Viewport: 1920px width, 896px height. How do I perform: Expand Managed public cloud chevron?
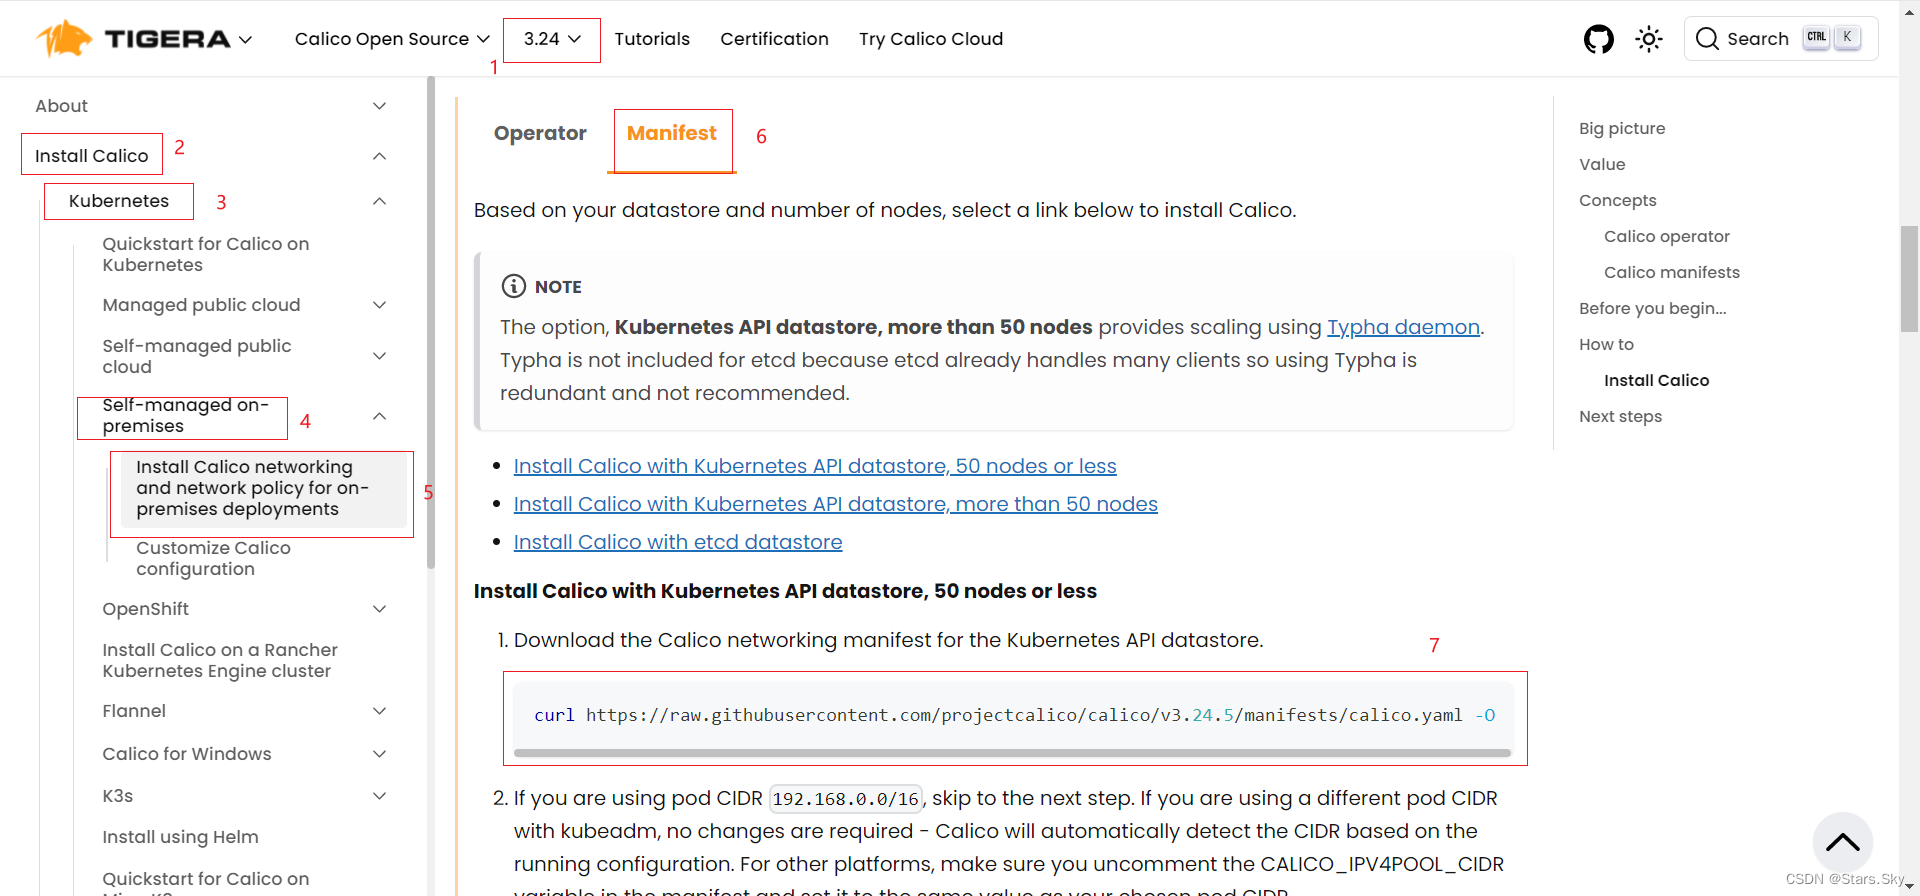(x=379, y=305)
